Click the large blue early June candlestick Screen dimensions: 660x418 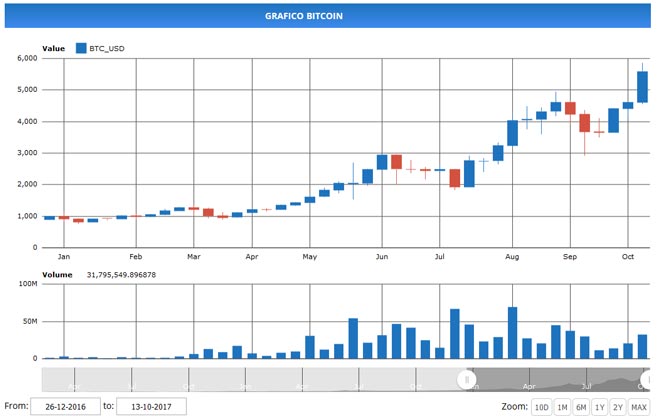(382, 162)
